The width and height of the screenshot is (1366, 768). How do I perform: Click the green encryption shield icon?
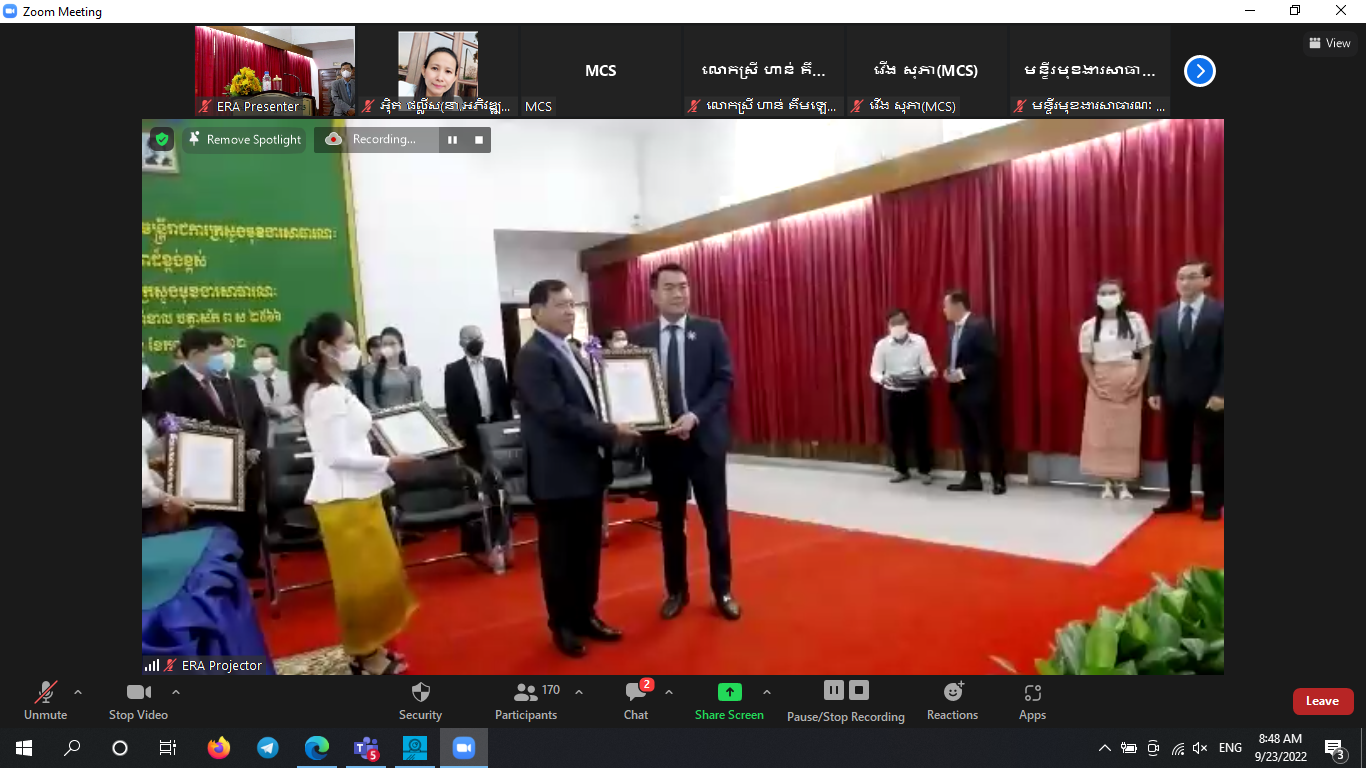coord(162,139)
